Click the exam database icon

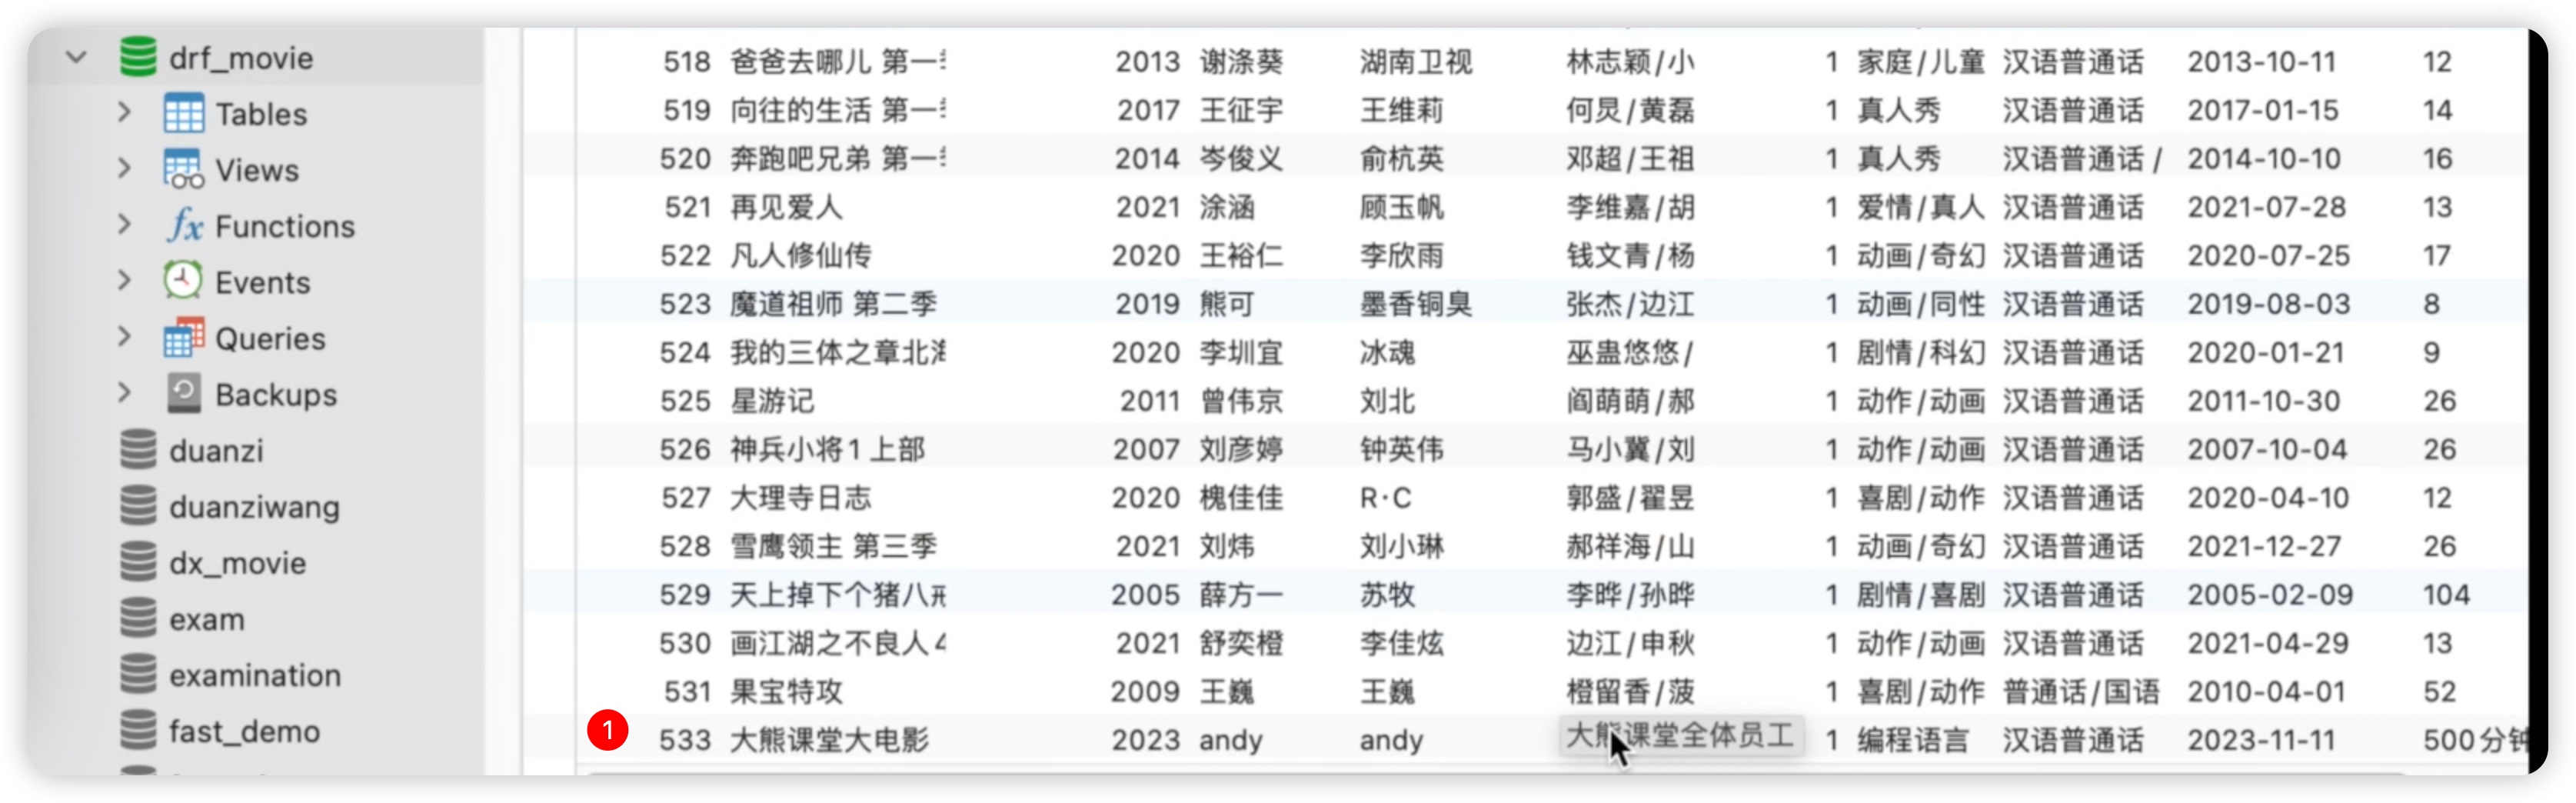[138, 618]
